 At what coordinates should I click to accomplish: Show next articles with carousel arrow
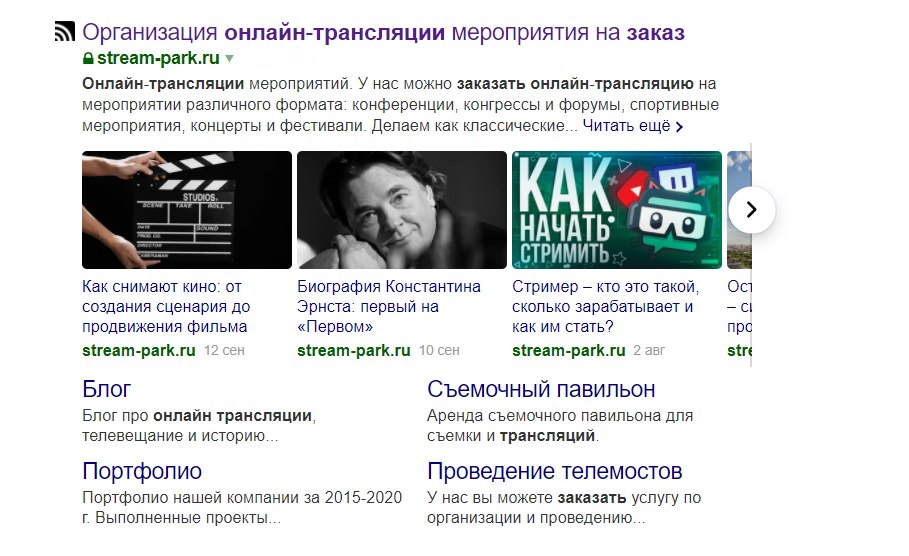pos(751,209)
